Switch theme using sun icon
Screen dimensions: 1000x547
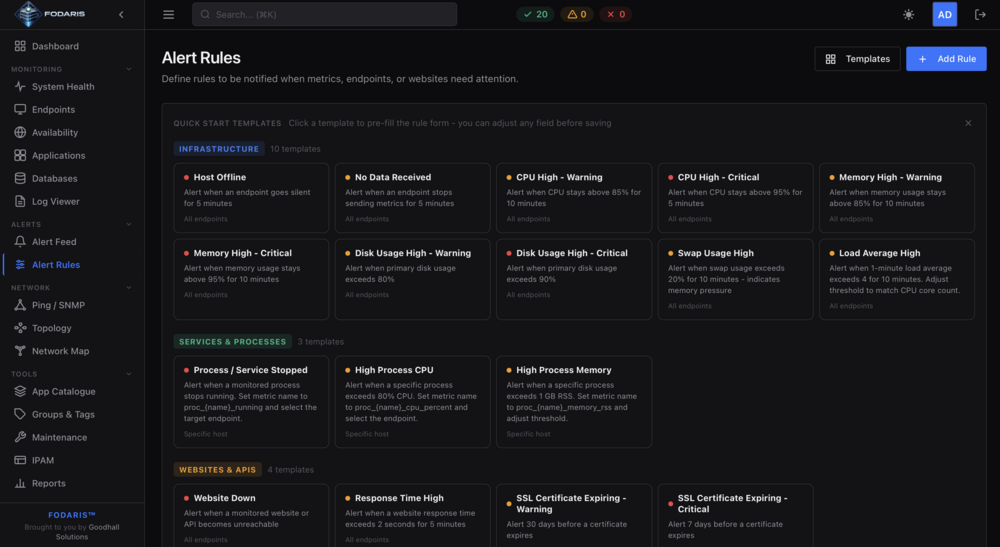(909, 15)
